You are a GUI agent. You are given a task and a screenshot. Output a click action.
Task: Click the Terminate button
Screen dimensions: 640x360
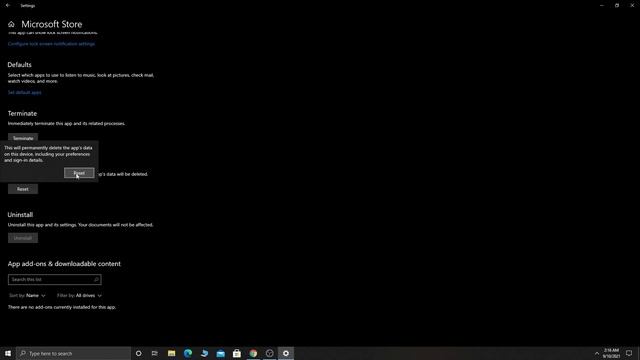(x=23, y=138)
